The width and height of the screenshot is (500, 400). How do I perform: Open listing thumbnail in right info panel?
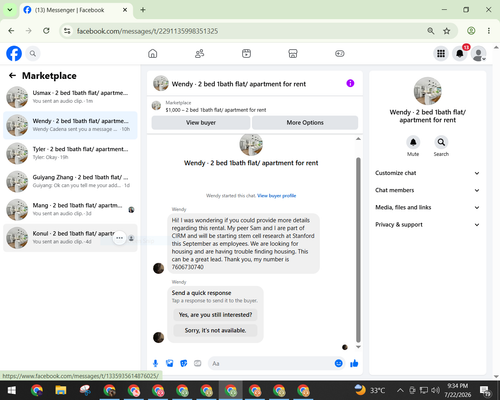pyautogui.click(x=427, y=91)
